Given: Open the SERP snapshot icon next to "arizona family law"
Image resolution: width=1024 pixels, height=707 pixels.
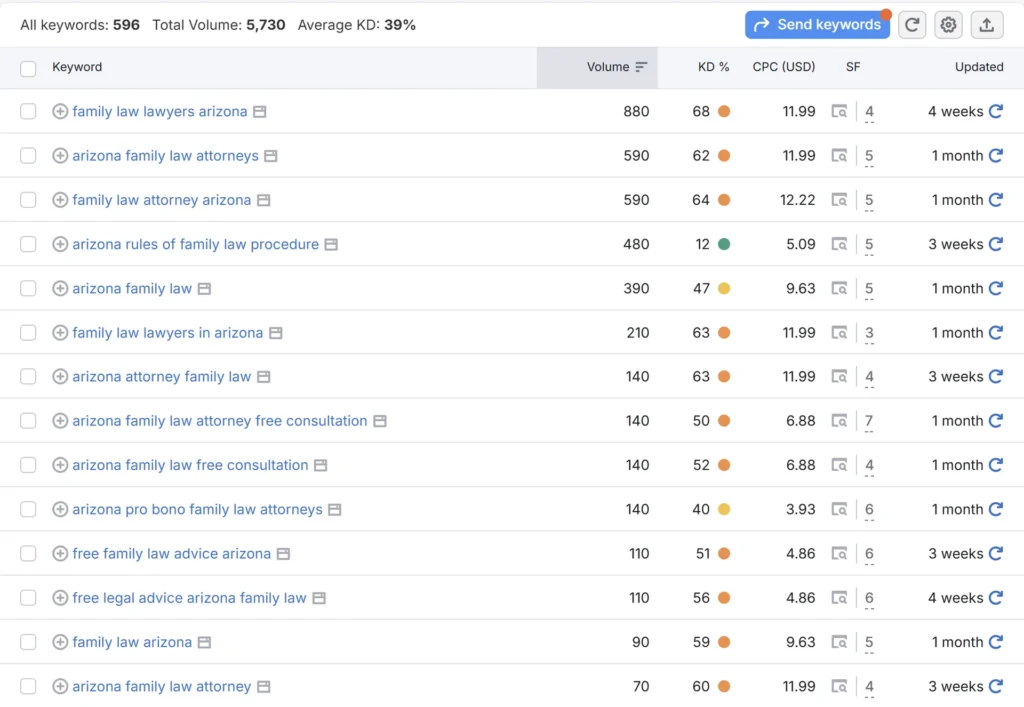Looking at the screenshot, I should click(x=205, y=288).
